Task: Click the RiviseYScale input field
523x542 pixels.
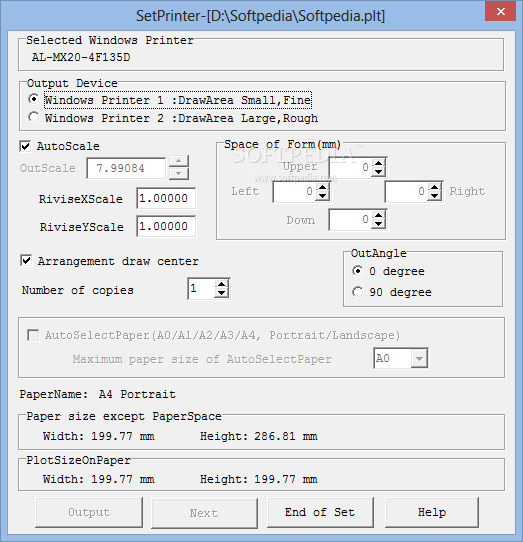Action: point(166,226)
